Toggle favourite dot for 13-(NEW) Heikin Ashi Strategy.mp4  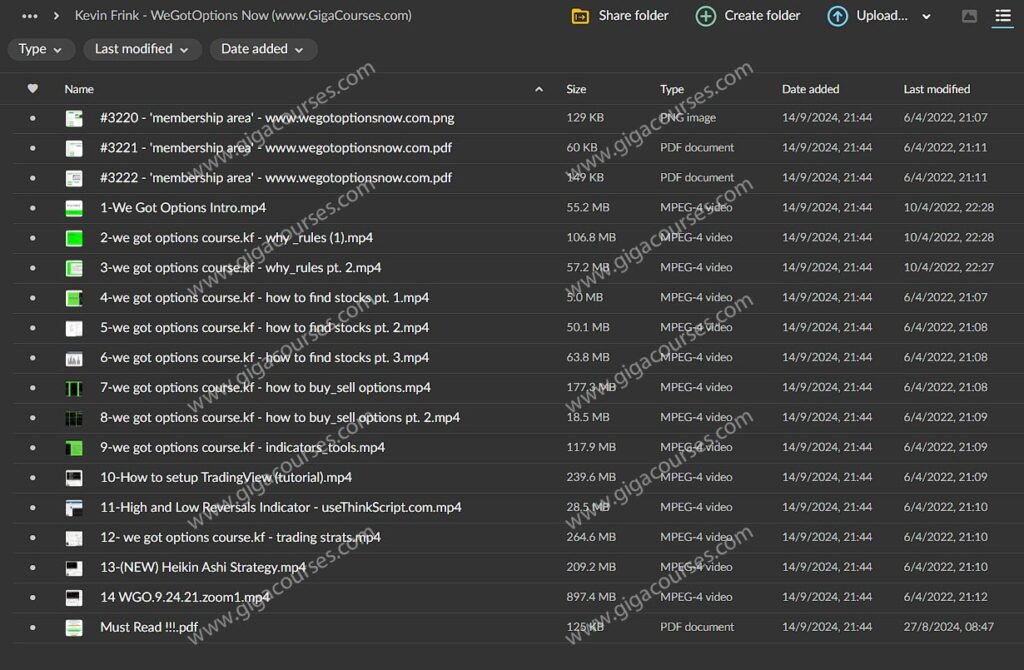32,568
